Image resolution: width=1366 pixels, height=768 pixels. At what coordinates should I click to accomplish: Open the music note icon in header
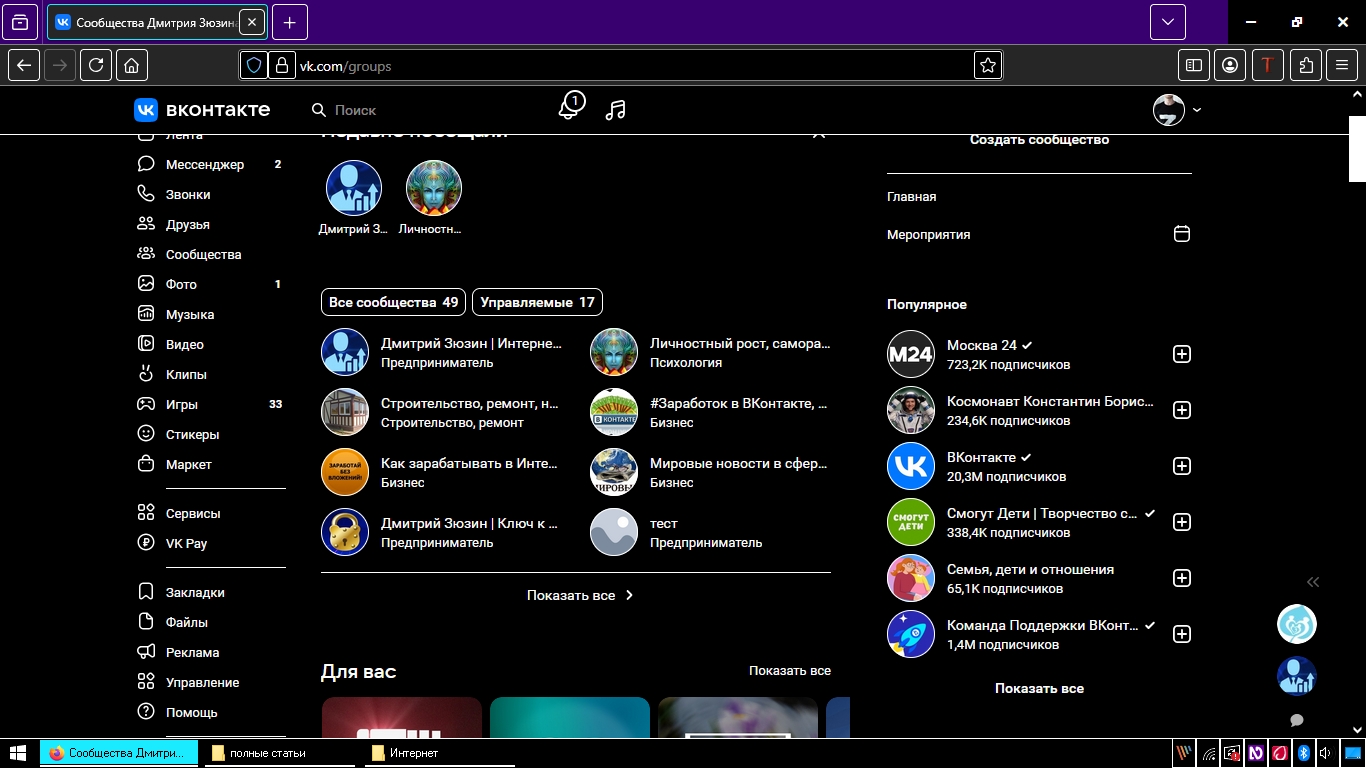[x=616, y=110]
